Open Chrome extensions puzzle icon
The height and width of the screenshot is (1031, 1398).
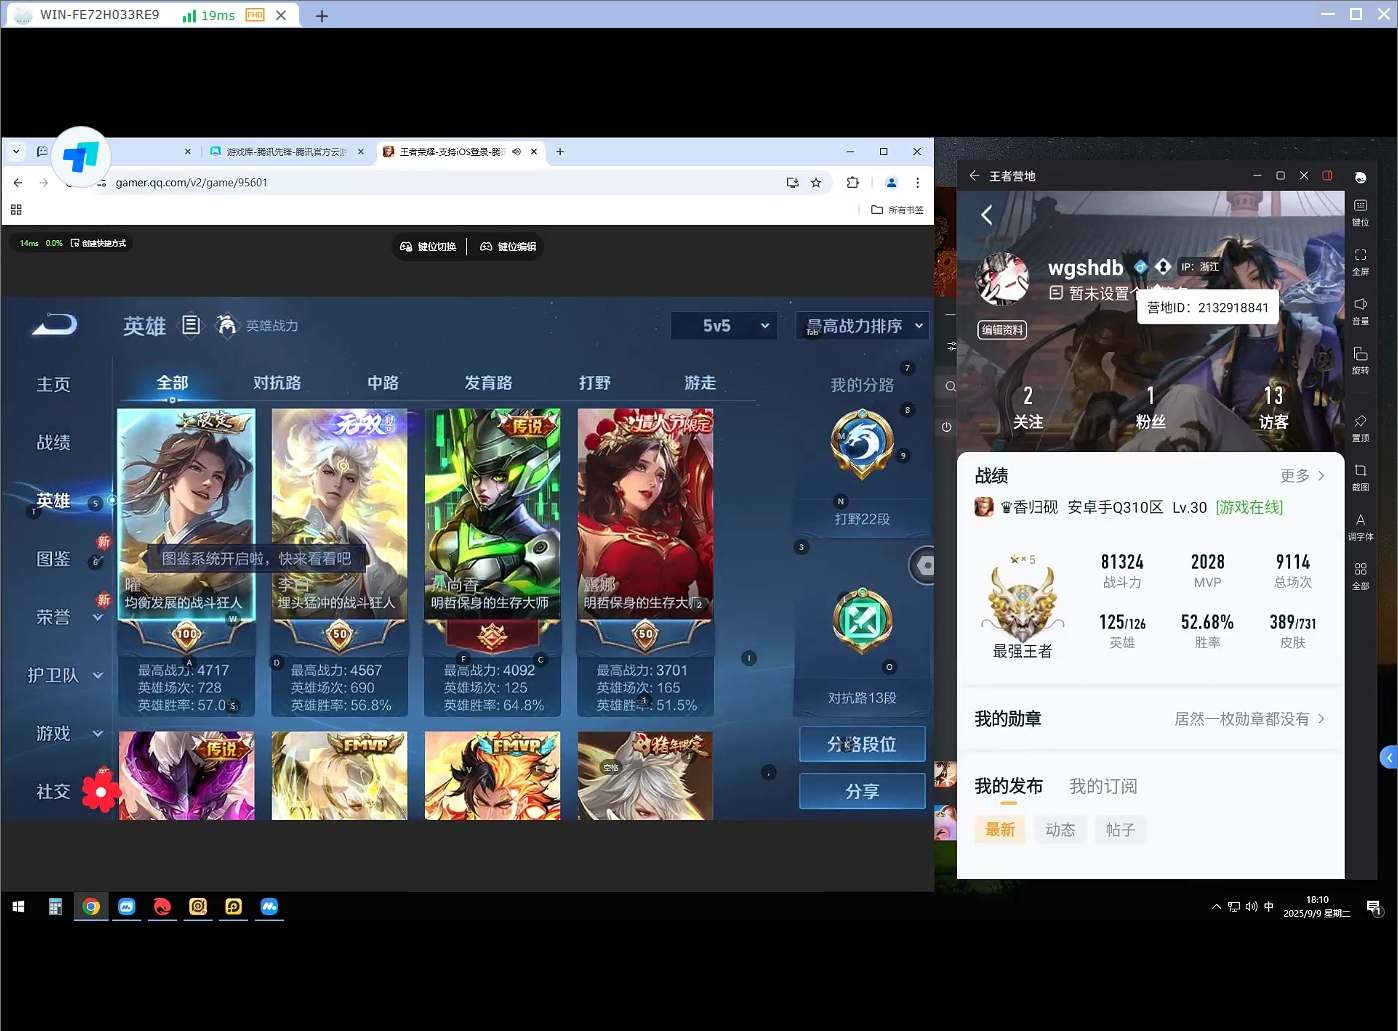click(x=853, y=183)
